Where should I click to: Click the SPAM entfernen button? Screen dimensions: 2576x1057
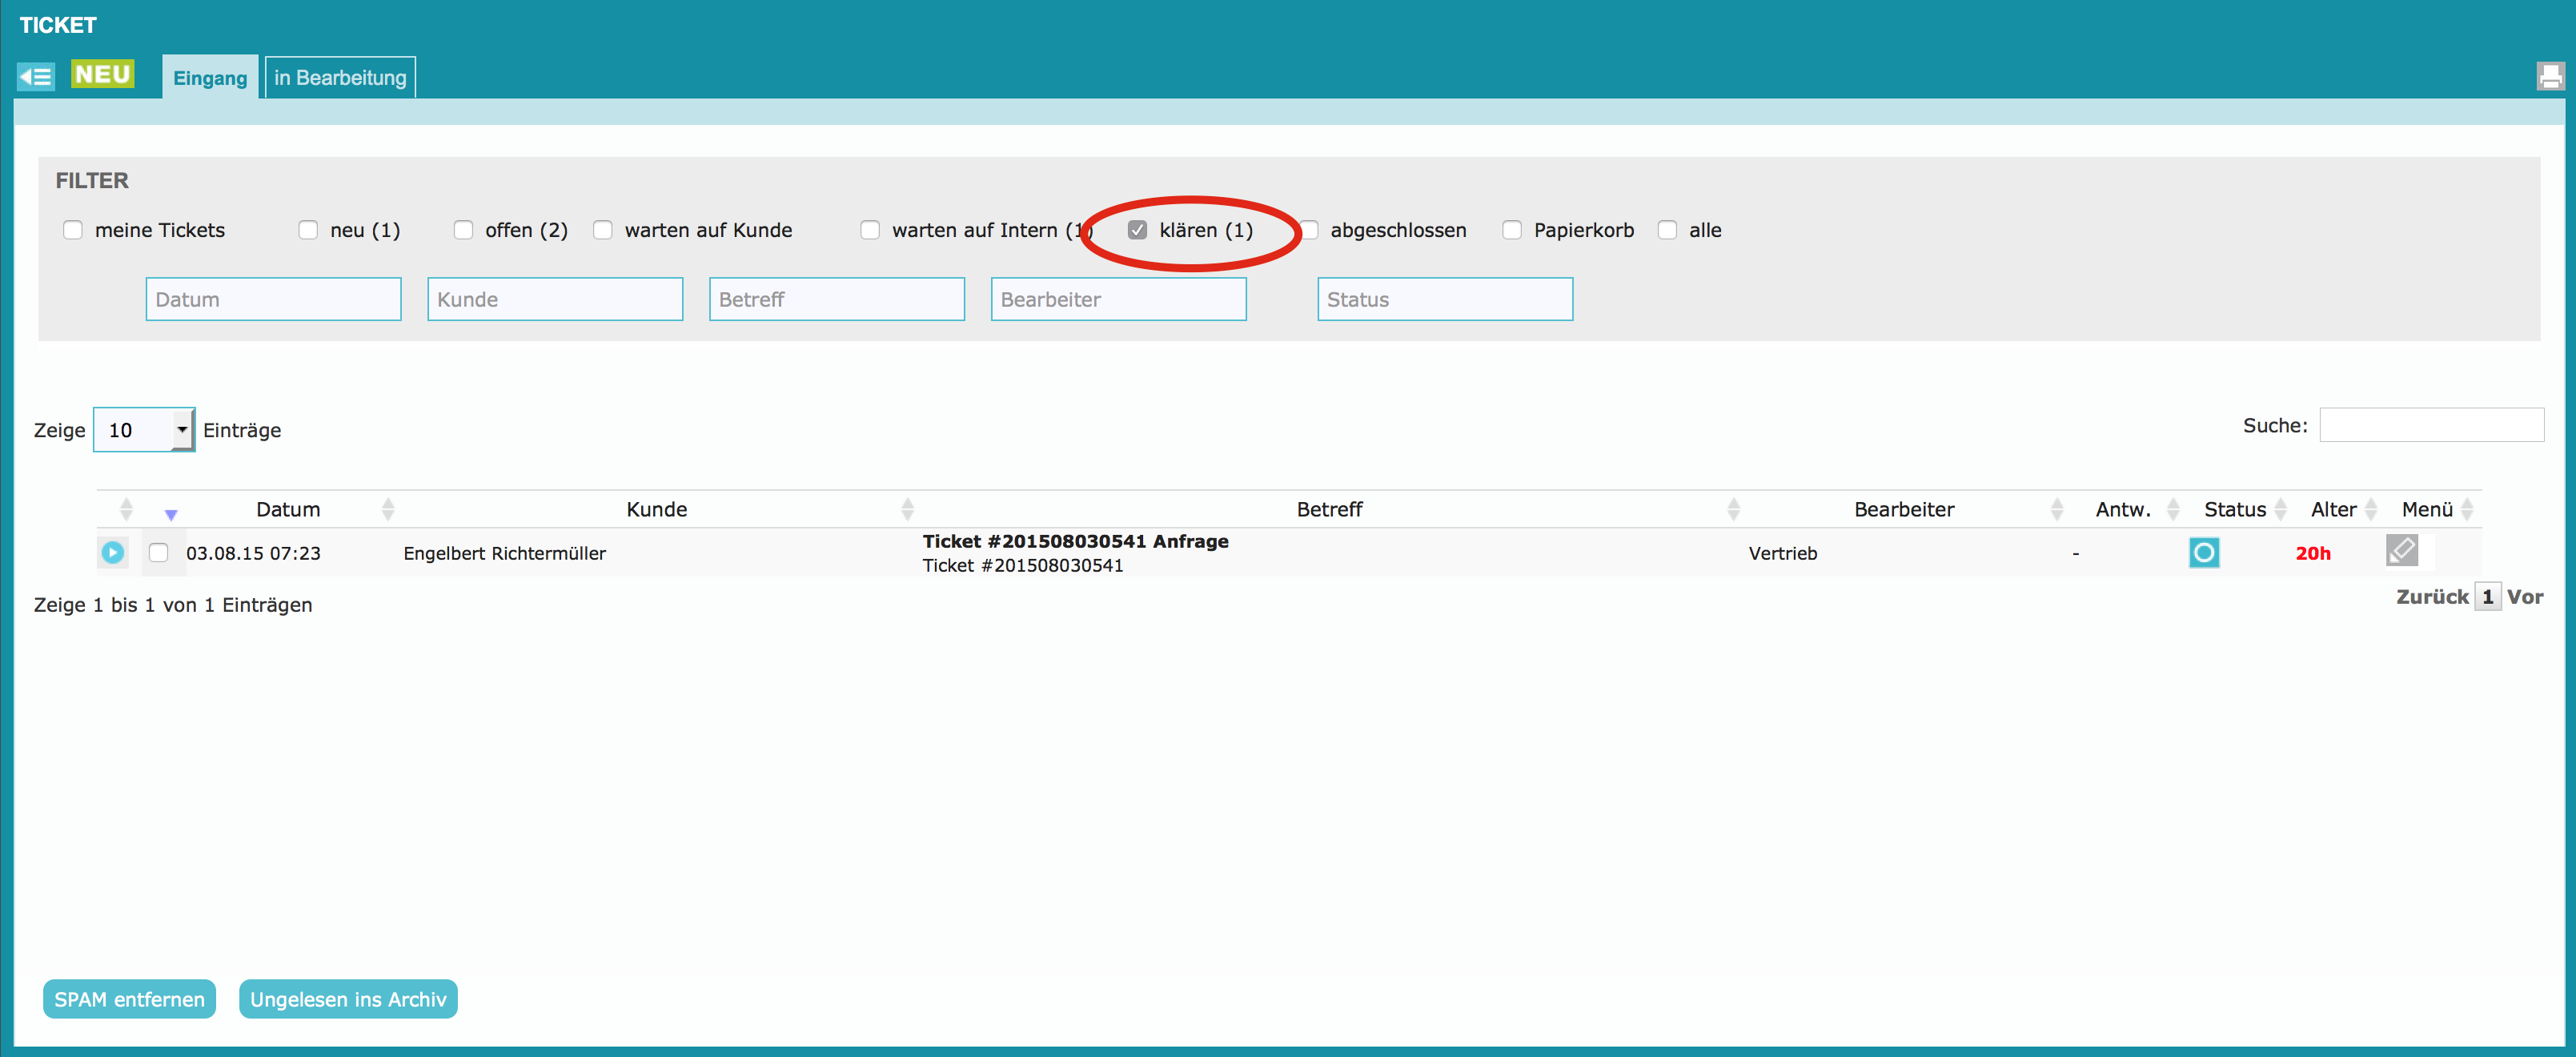129,999
